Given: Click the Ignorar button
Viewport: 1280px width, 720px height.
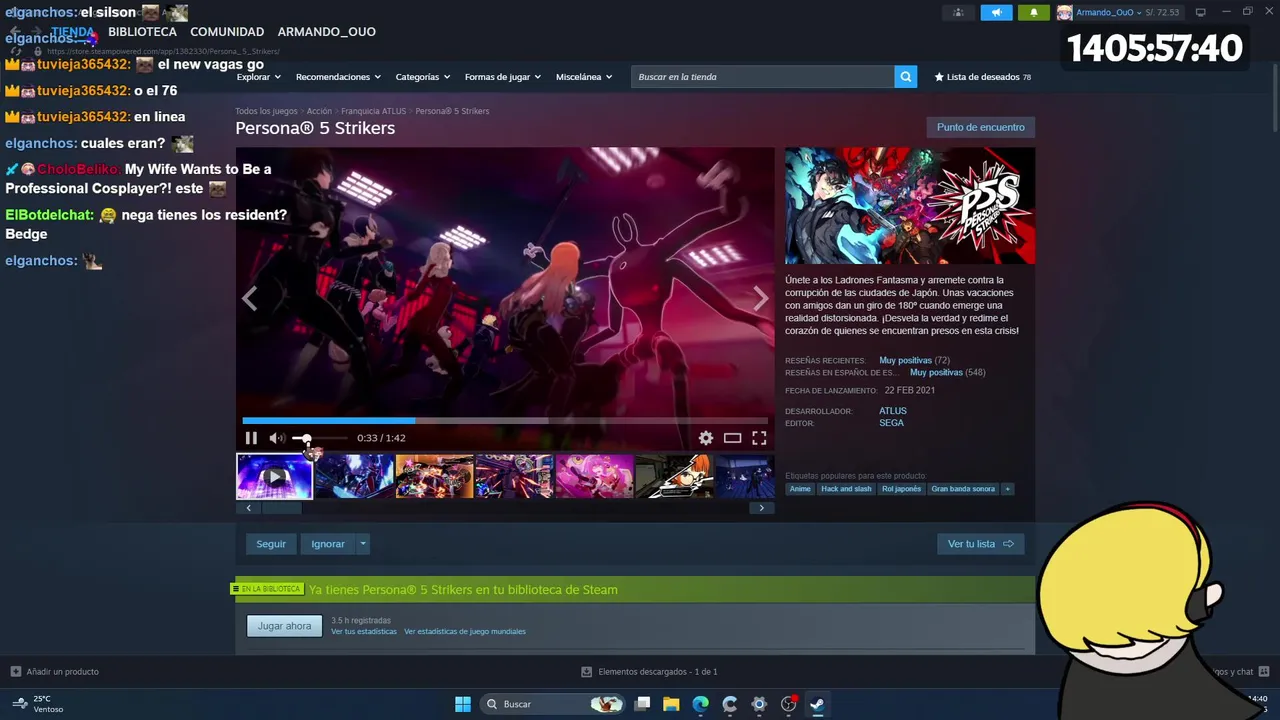Looking at the screenshot, I should pos(328,544).
